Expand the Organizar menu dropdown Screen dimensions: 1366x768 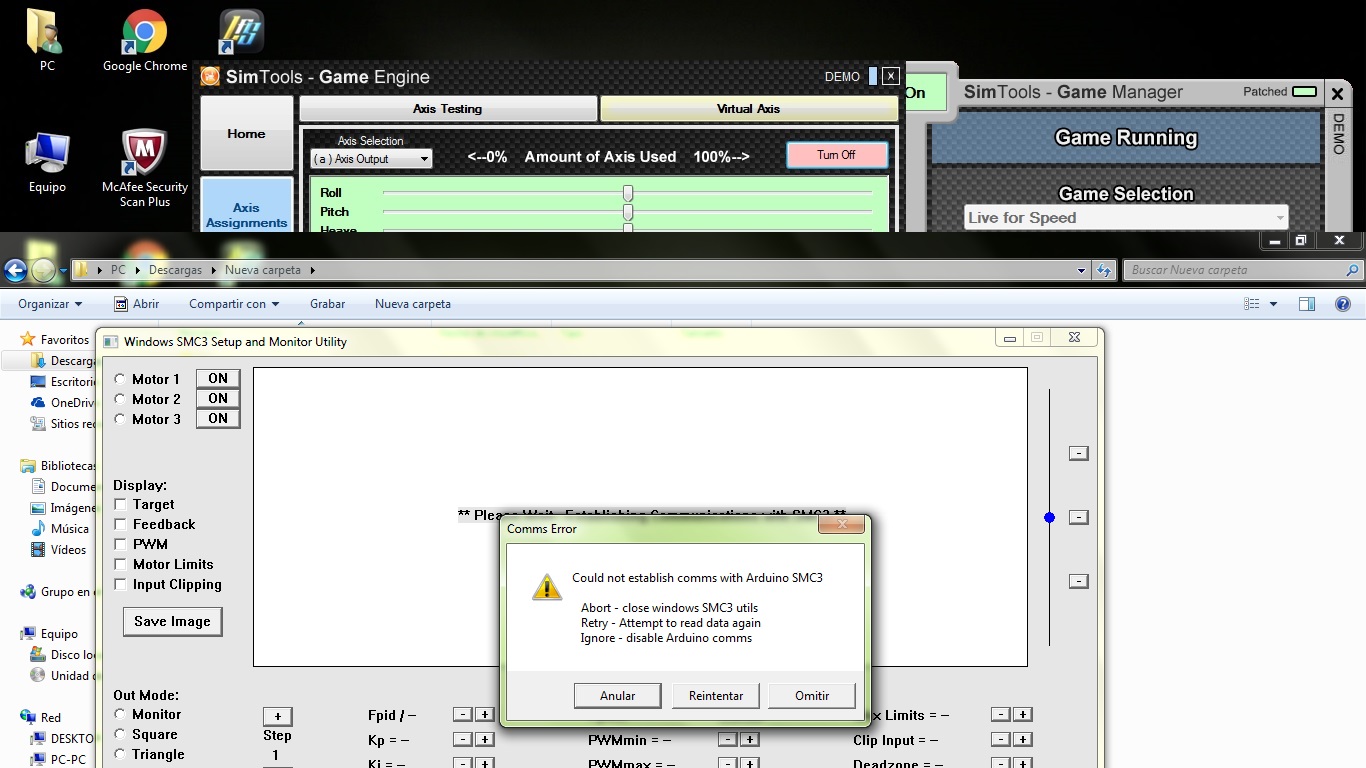point(50,304)
